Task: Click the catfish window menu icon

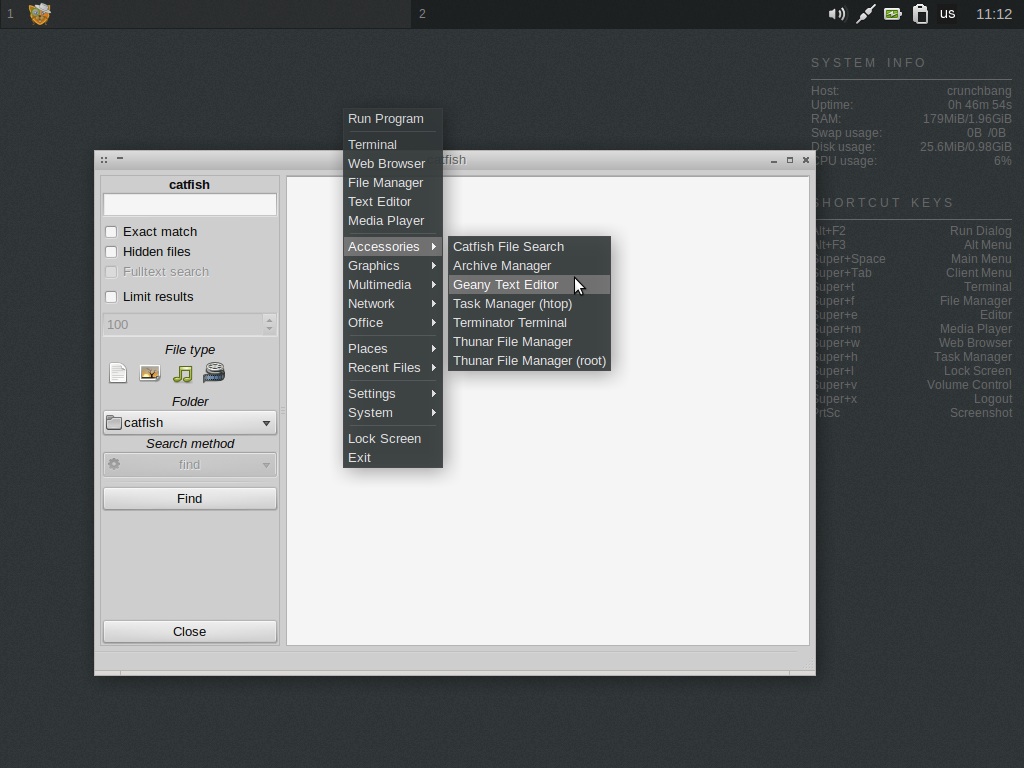Action: 104,159
